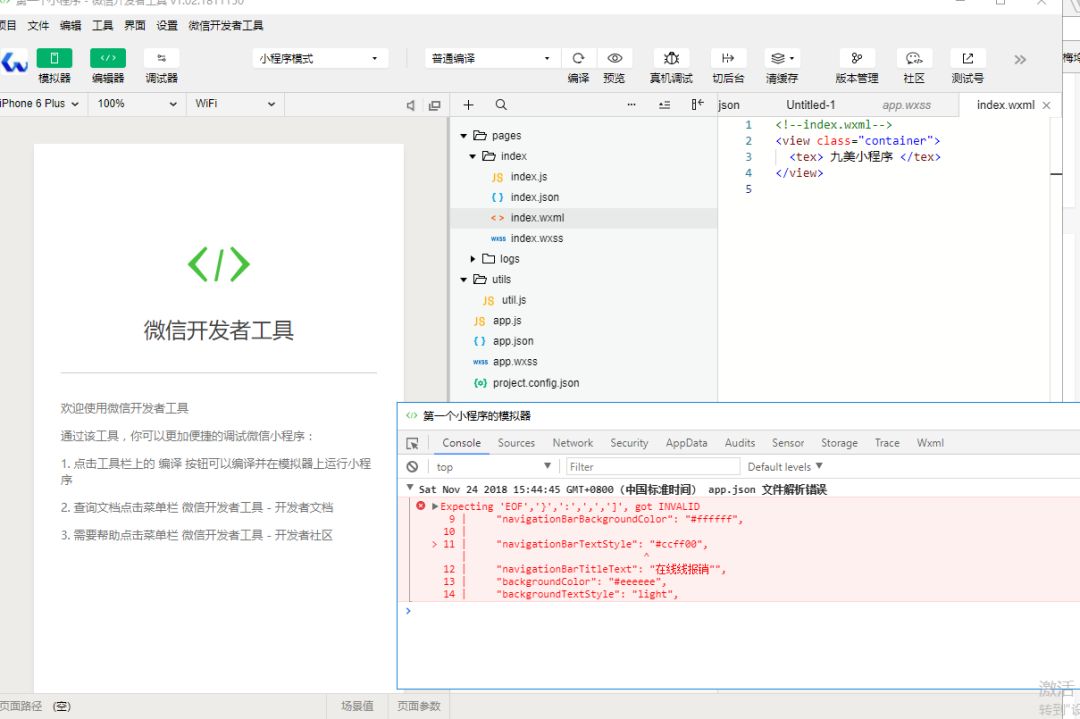This screenshot has width=1080, height=719.
Task: Collapse the file tree panel icon
Action: point(698,105)
